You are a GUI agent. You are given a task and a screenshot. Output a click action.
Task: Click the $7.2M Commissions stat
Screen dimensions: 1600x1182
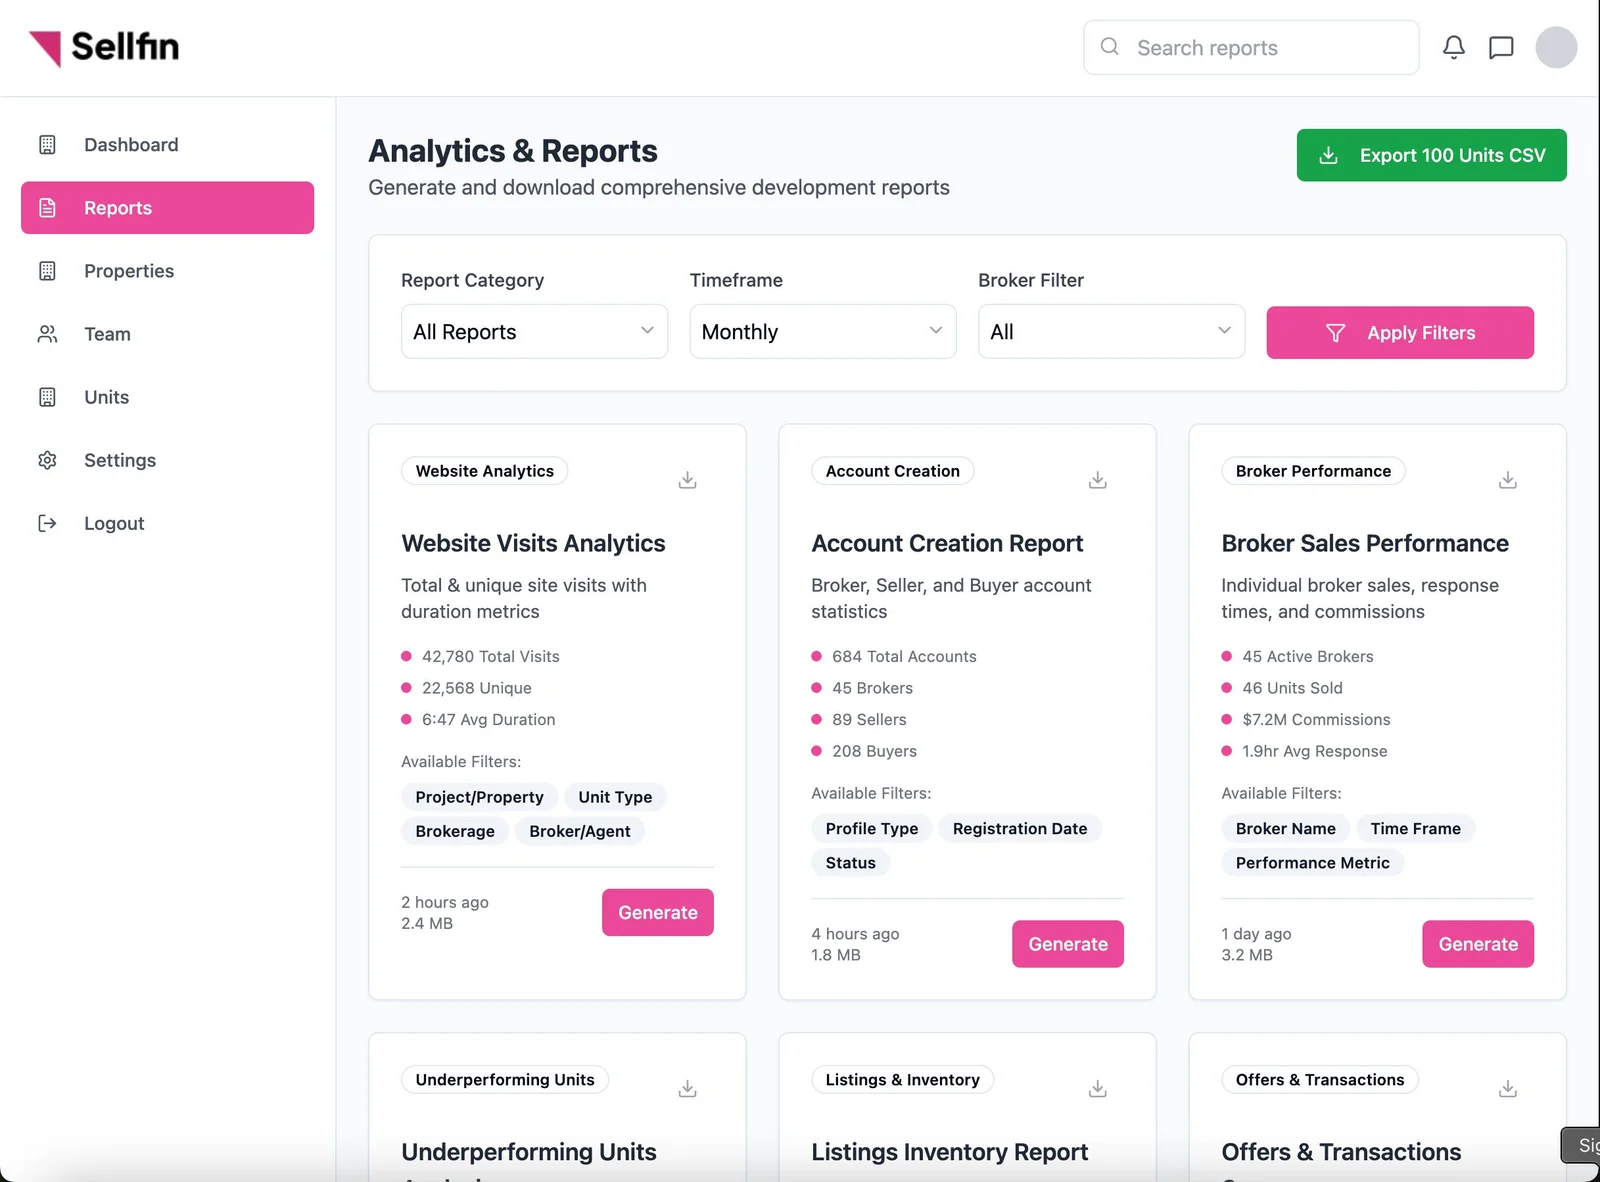(x=1316, y=719)
